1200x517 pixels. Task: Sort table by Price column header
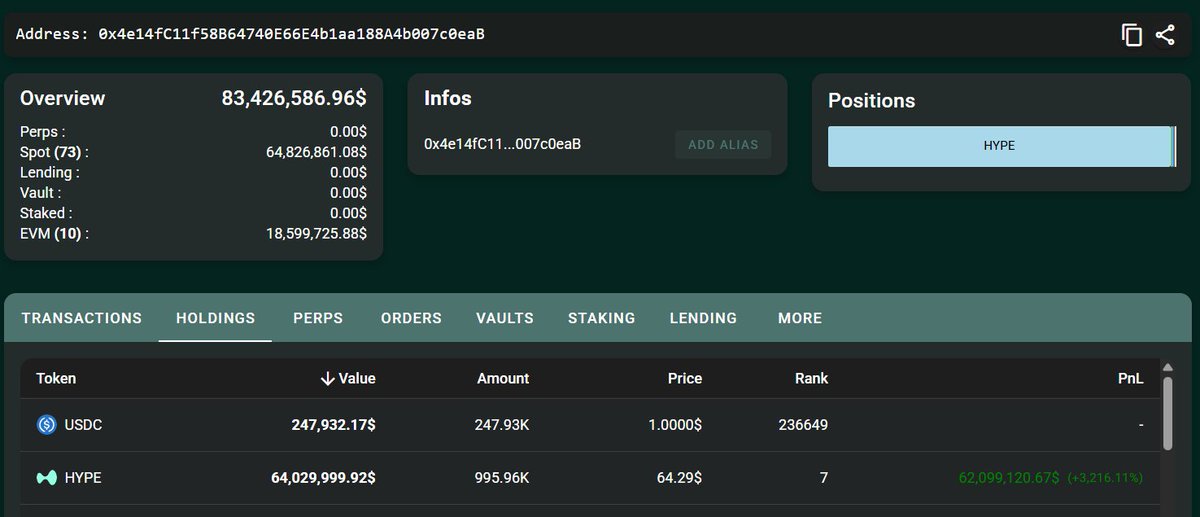tap(685, 378)
